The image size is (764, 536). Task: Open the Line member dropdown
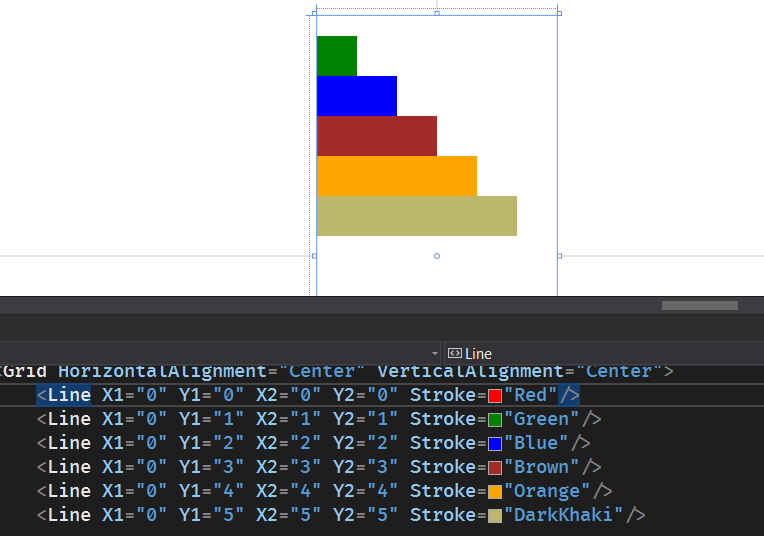coord(604,353)
